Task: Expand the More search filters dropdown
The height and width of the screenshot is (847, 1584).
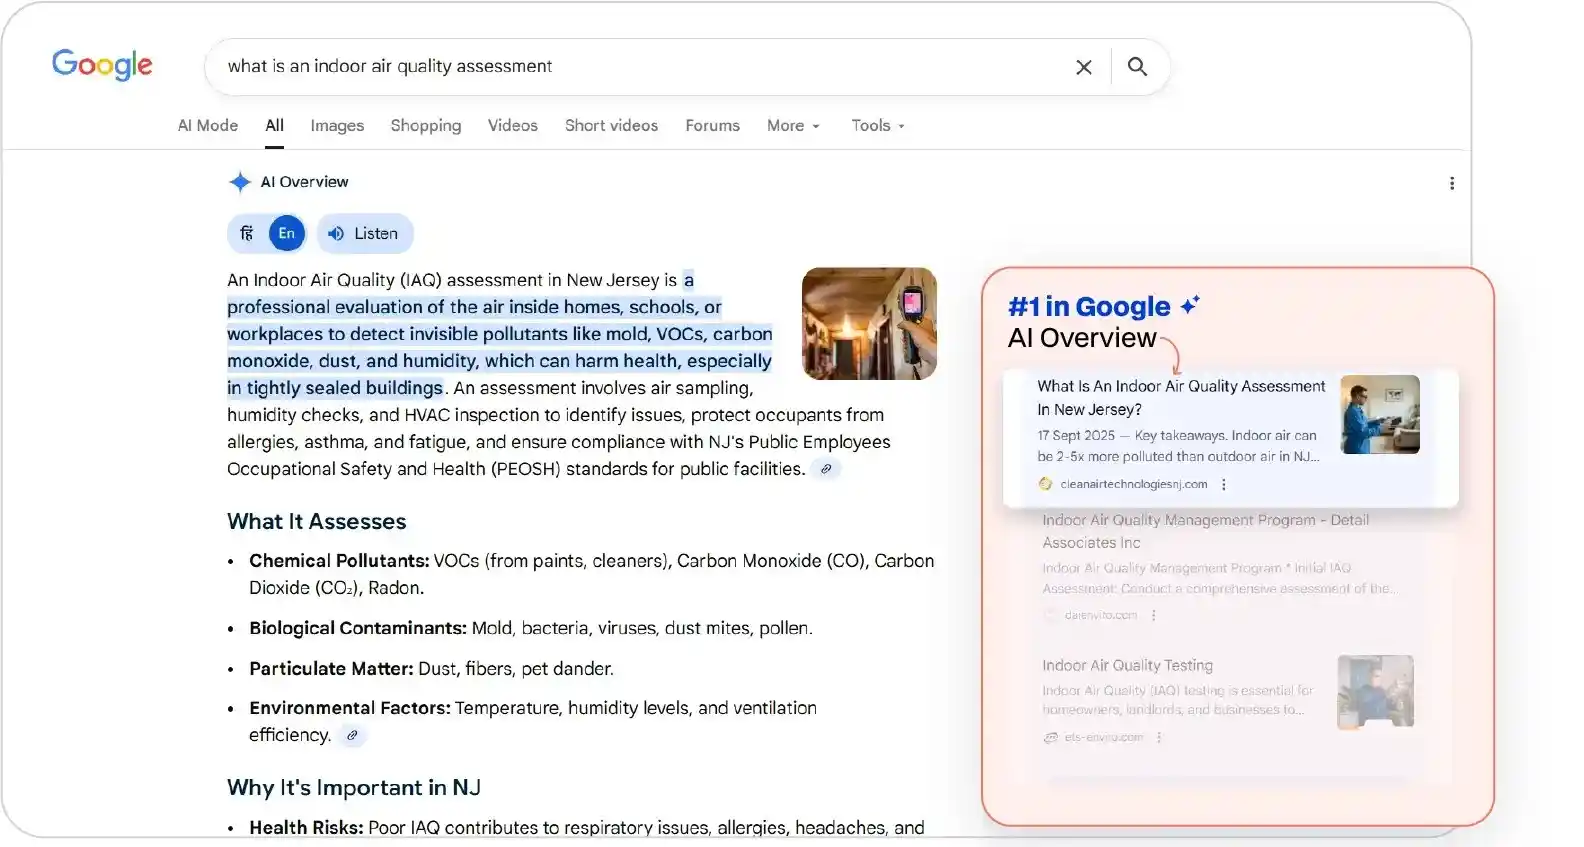Action: pos(793,126)
